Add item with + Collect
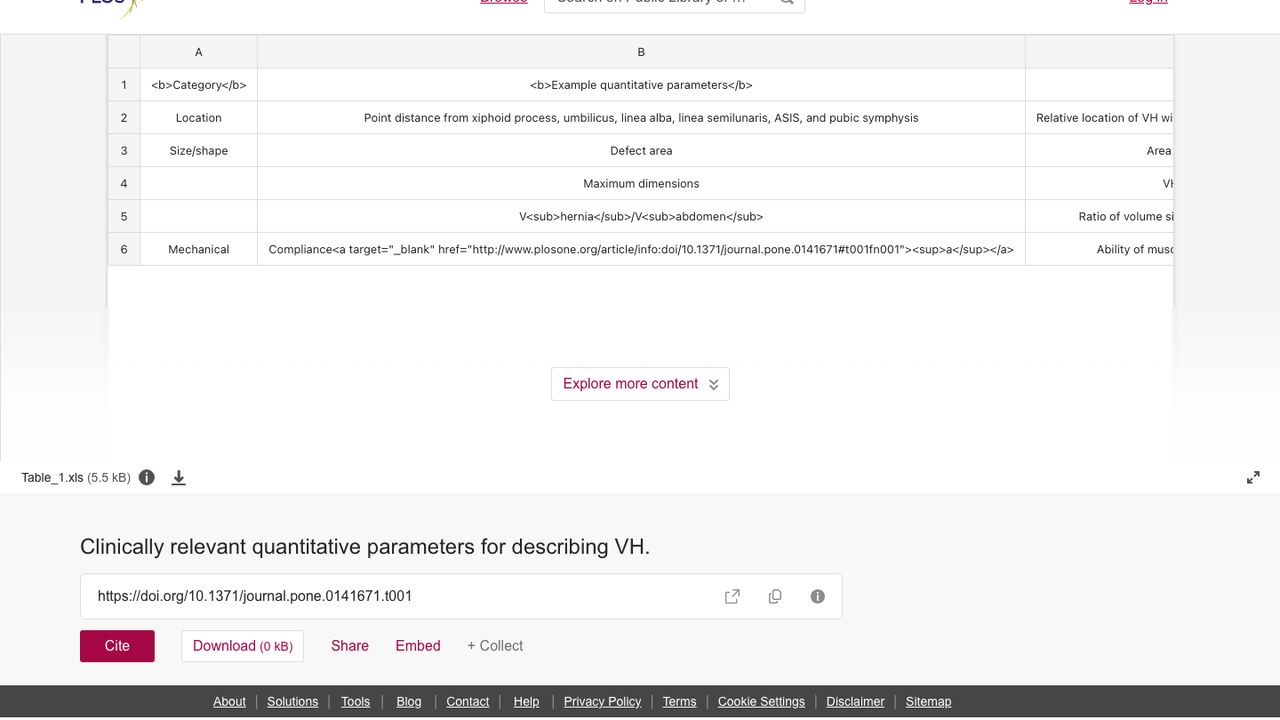 pyautogui.click(x=495, y=646)
